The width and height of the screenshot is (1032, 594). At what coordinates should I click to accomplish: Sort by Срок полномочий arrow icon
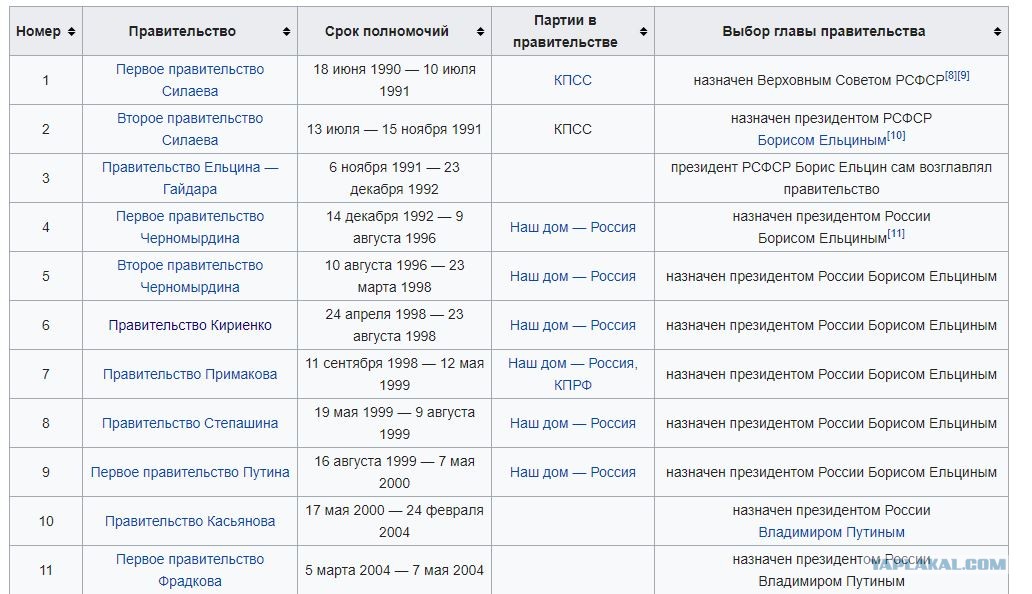point(480,32)
